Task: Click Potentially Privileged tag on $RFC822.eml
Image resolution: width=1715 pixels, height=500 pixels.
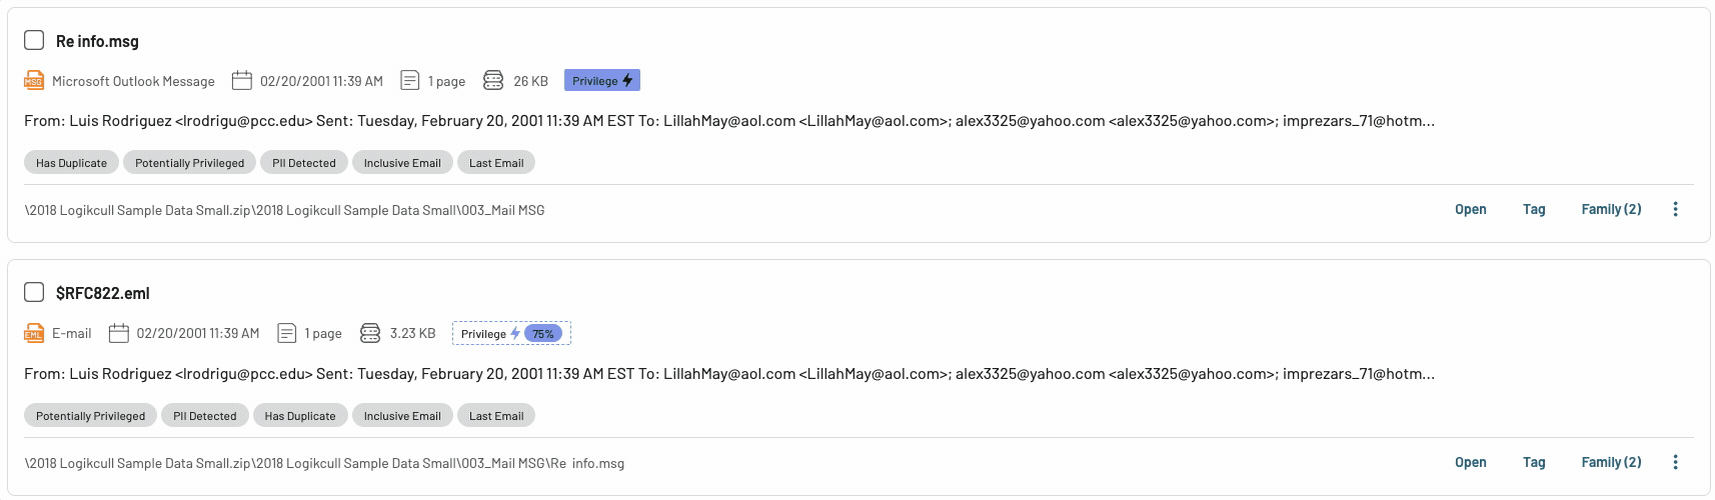Action: 90,415
